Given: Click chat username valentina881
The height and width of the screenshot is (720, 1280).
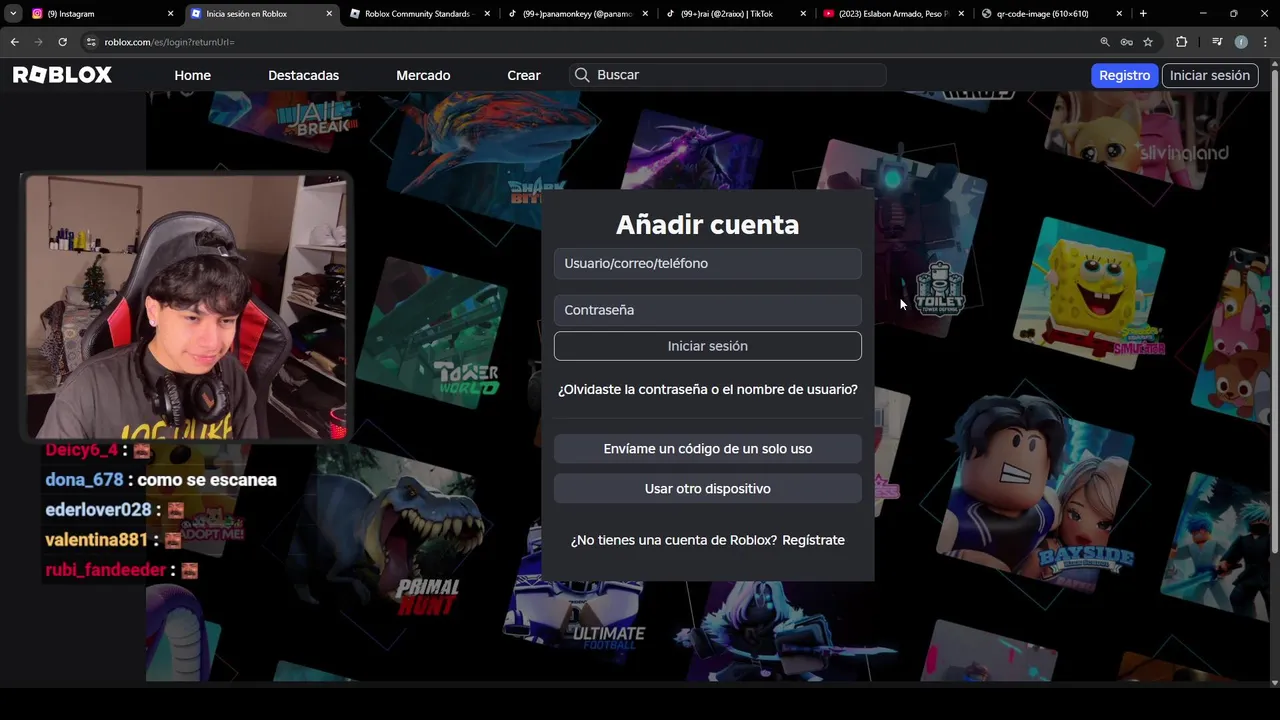Looking at the screenshot, I should 96,540.
